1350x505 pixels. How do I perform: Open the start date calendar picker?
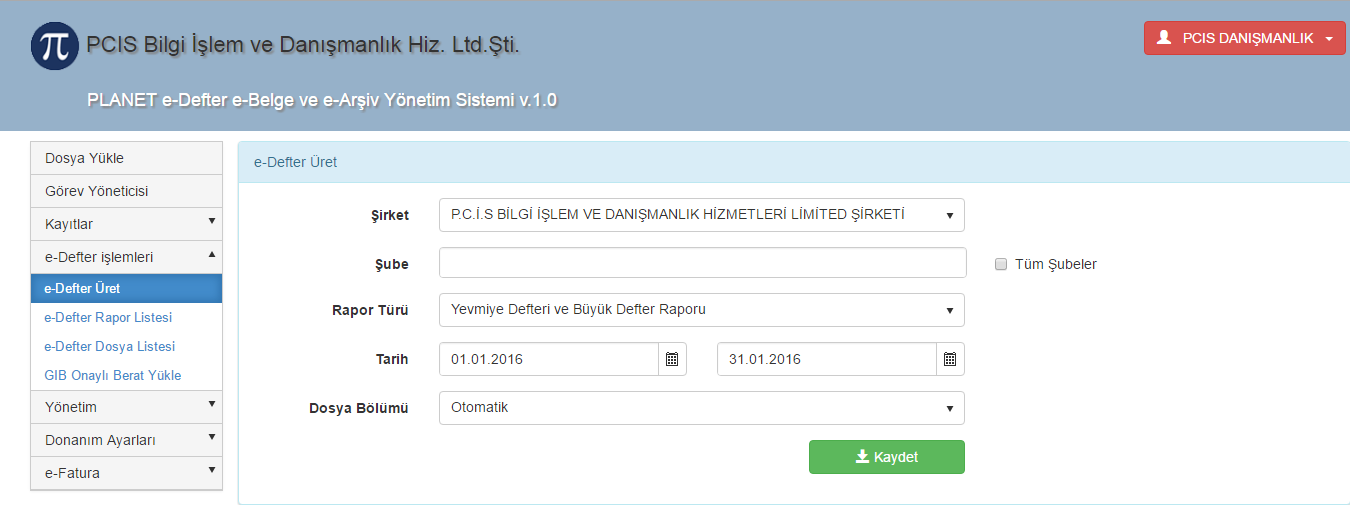[x=672, y=359]
